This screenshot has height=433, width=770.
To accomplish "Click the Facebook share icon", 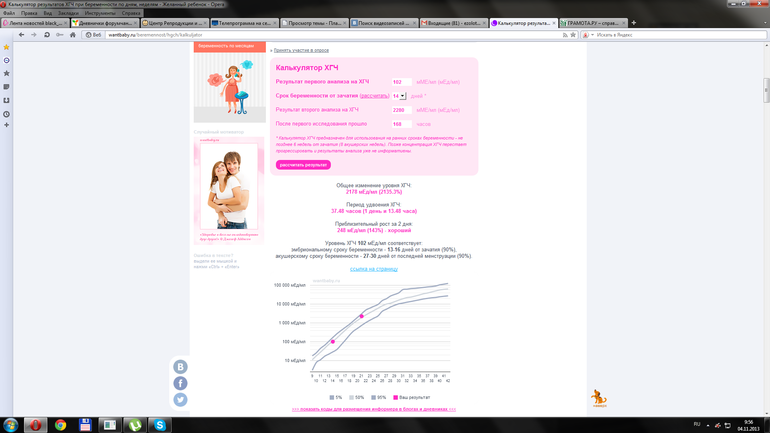I will 180,383.
